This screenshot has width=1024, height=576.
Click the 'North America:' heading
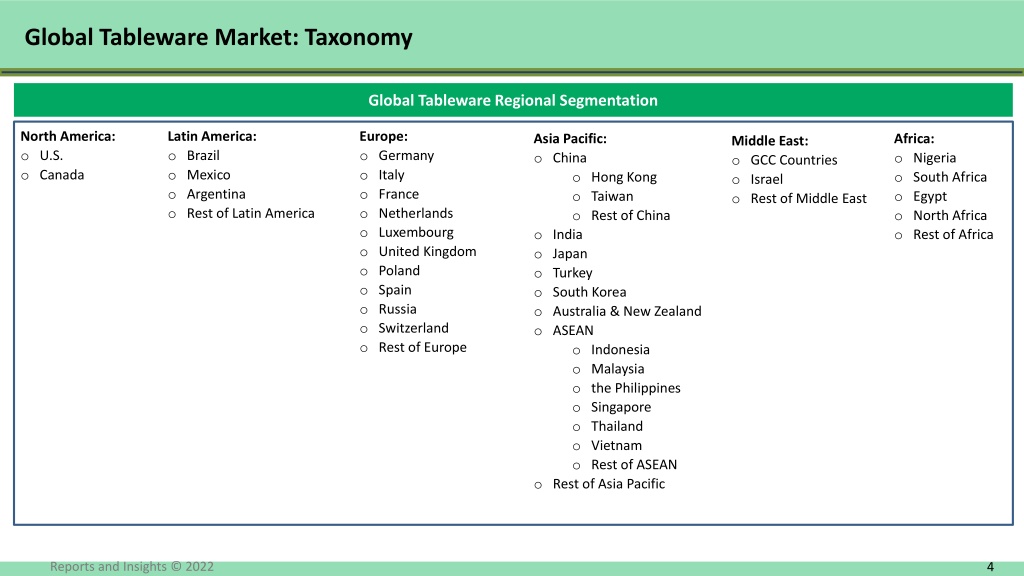[68, 136]
